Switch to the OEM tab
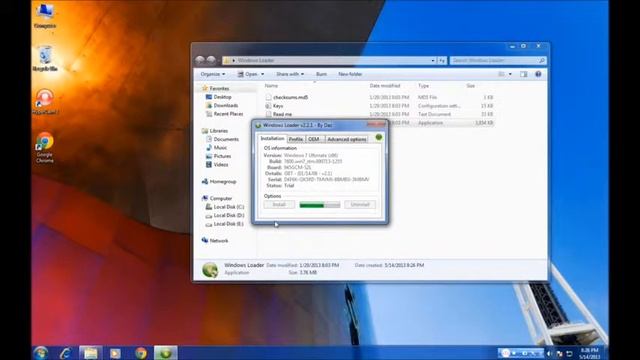The image size is (640, 360). pos(314,139)
